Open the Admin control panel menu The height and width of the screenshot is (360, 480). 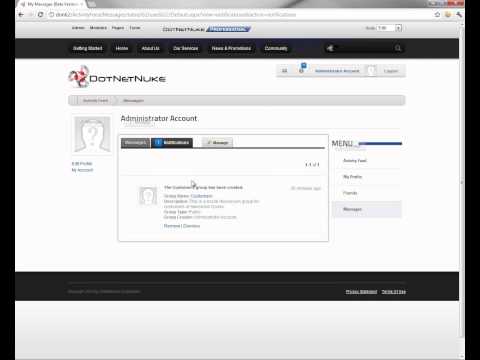tap(78, 28)
